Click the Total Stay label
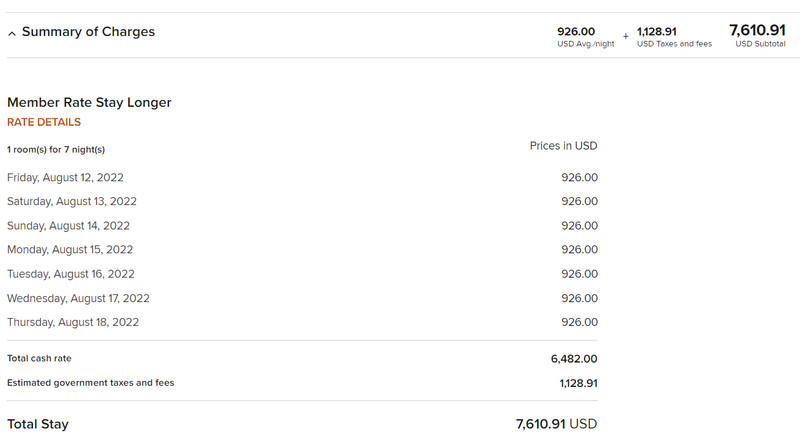Screen dimensions: 800x448 (x=38, y=424)
